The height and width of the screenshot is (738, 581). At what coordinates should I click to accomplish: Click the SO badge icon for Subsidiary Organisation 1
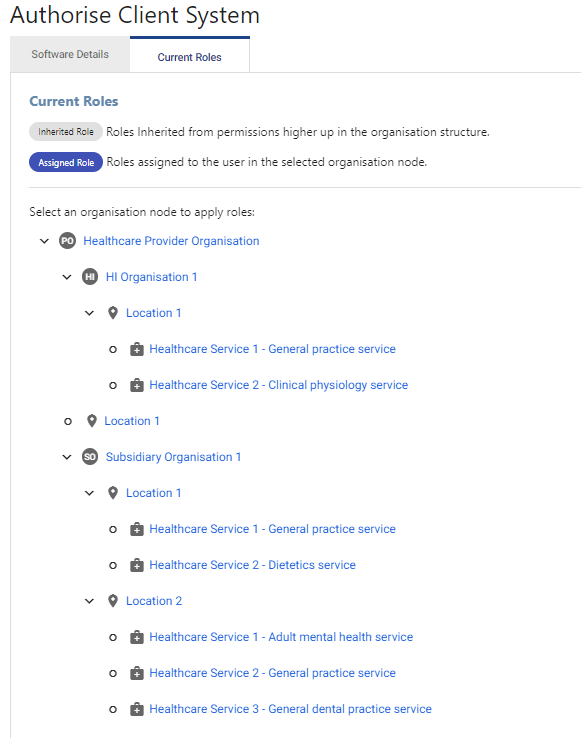click(x=90, y=457)
